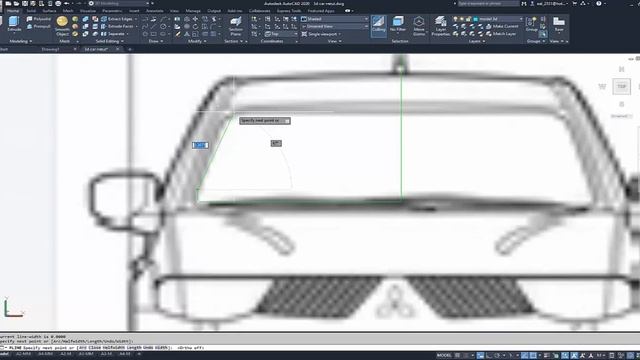The height and width of the screenshot is (360, 640).
Task: Click the Base view tool
Action: tap(559, 24)
